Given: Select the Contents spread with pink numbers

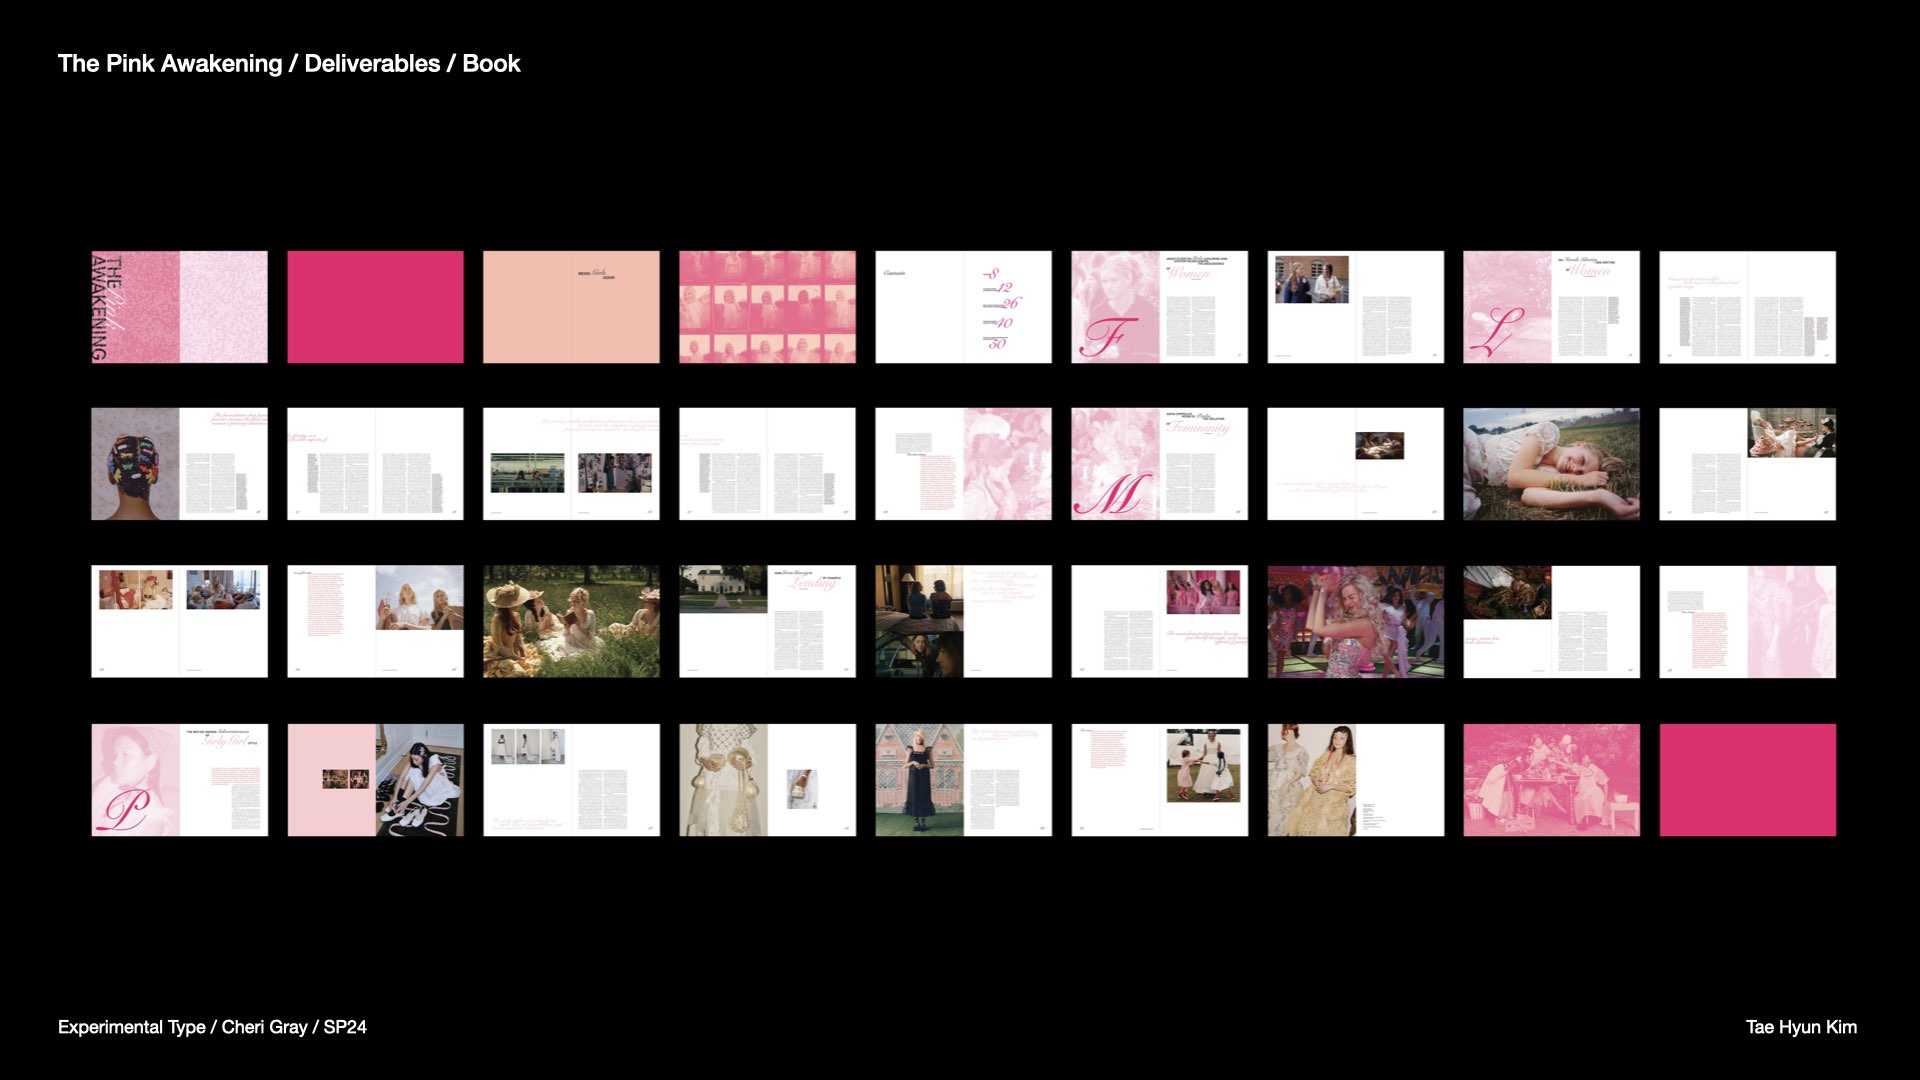Looking at the screenshot, I should click(x=963, y=307).
